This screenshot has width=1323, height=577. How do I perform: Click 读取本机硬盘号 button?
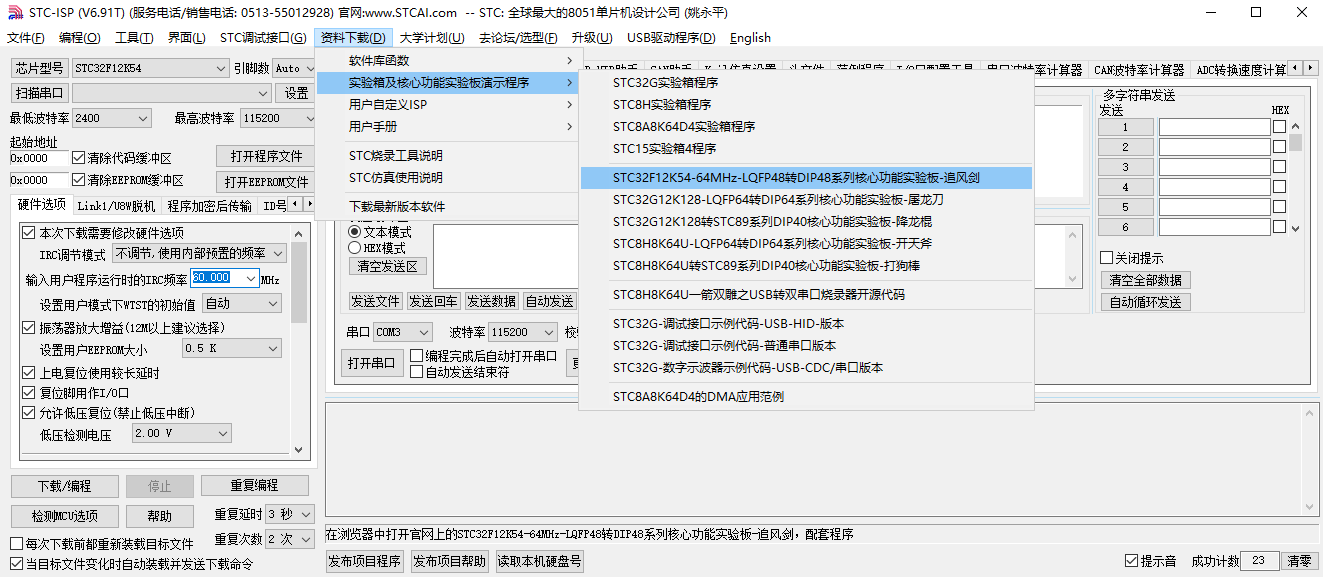click(539, 562)
